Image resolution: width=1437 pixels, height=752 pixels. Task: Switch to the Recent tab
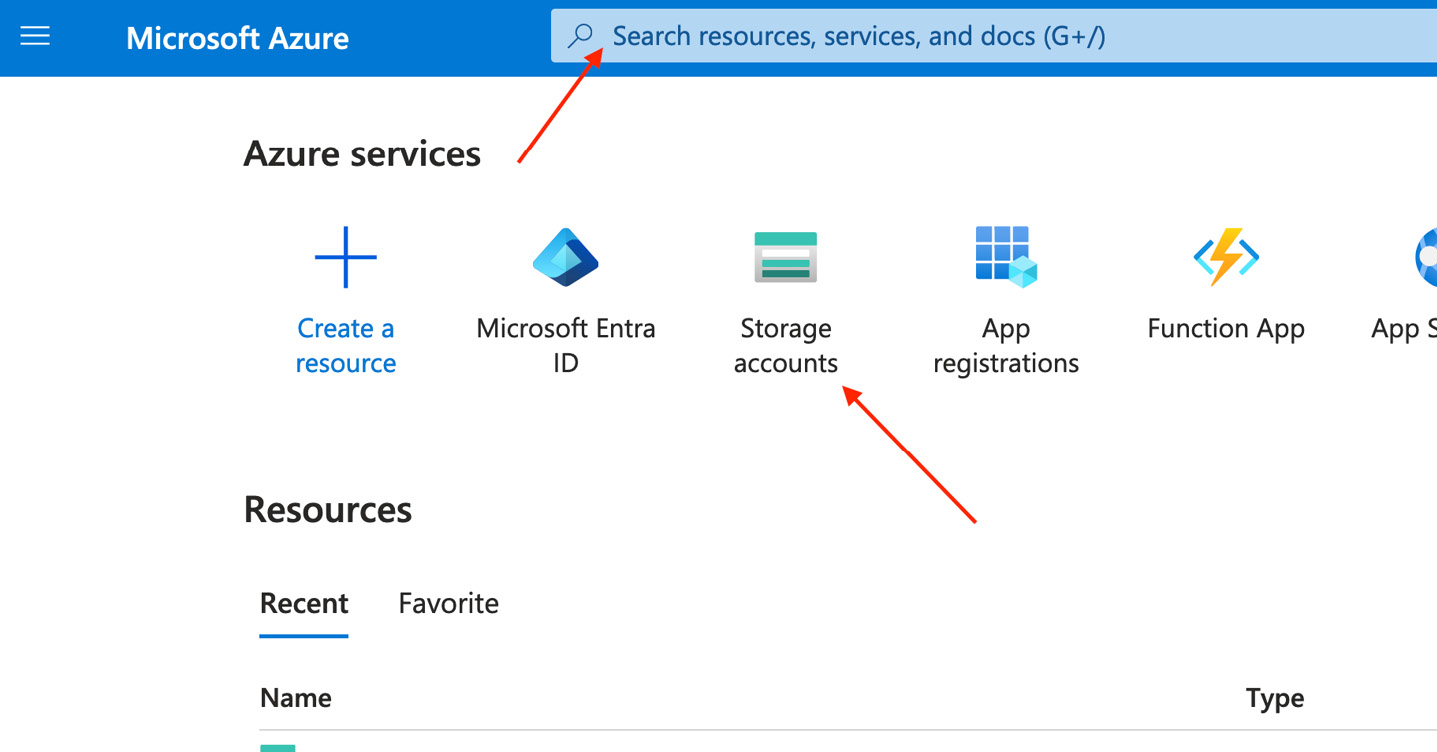[x=304, y=604]
